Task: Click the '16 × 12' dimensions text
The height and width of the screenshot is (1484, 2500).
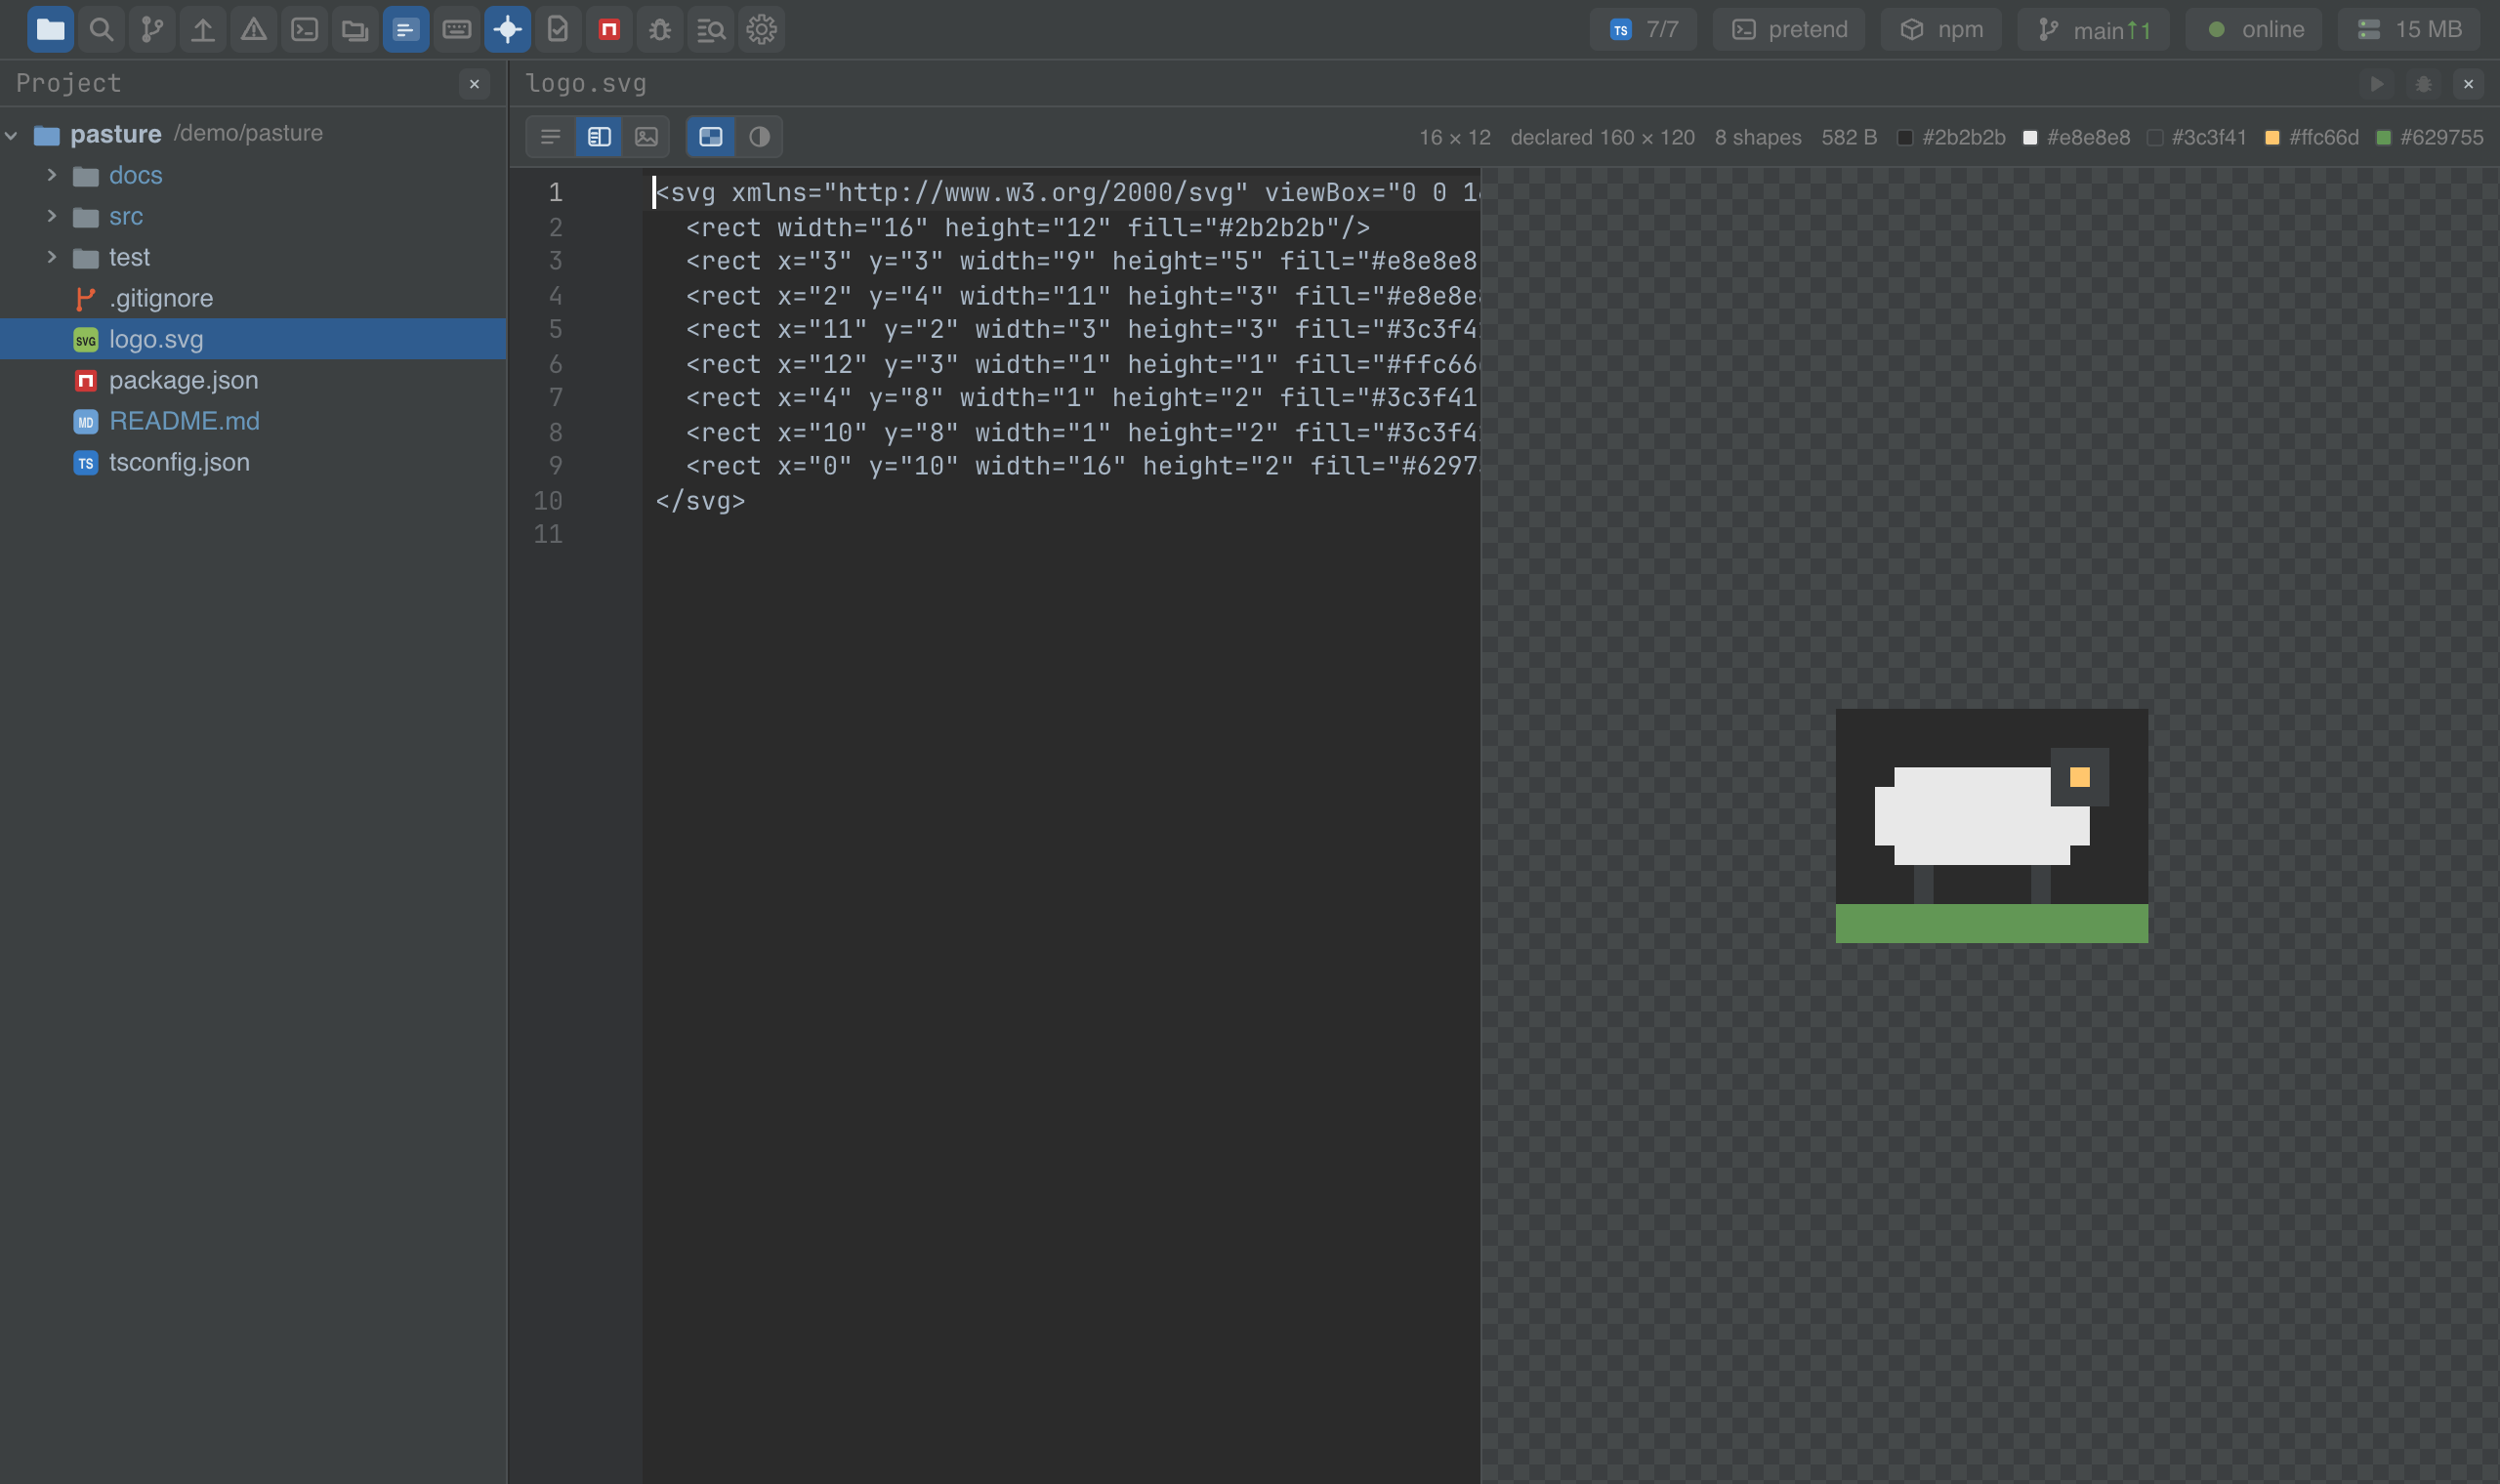Action: tap(1455, 137)
